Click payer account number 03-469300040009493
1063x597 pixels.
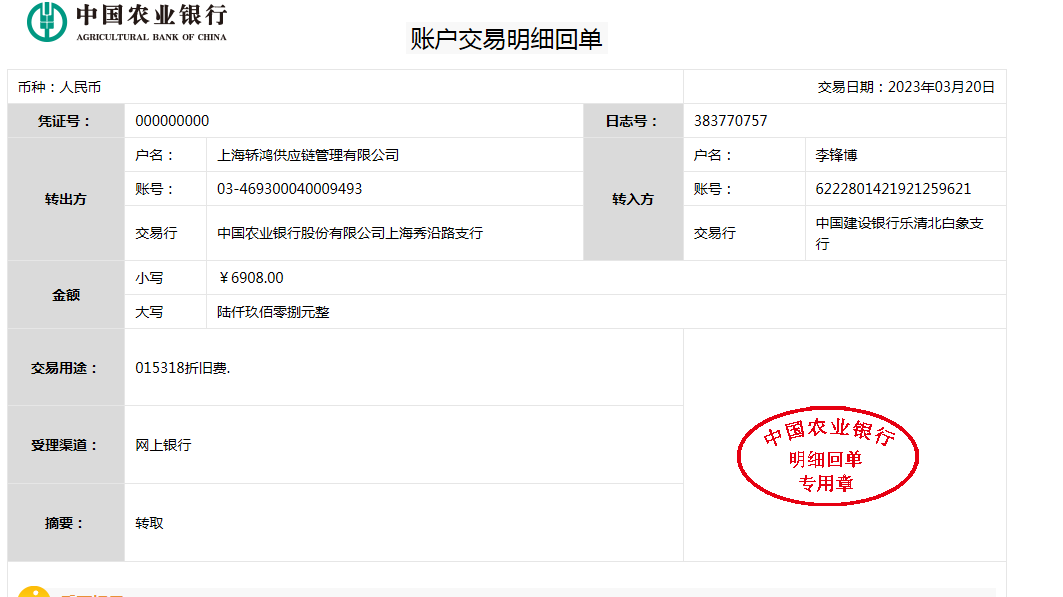289,189
